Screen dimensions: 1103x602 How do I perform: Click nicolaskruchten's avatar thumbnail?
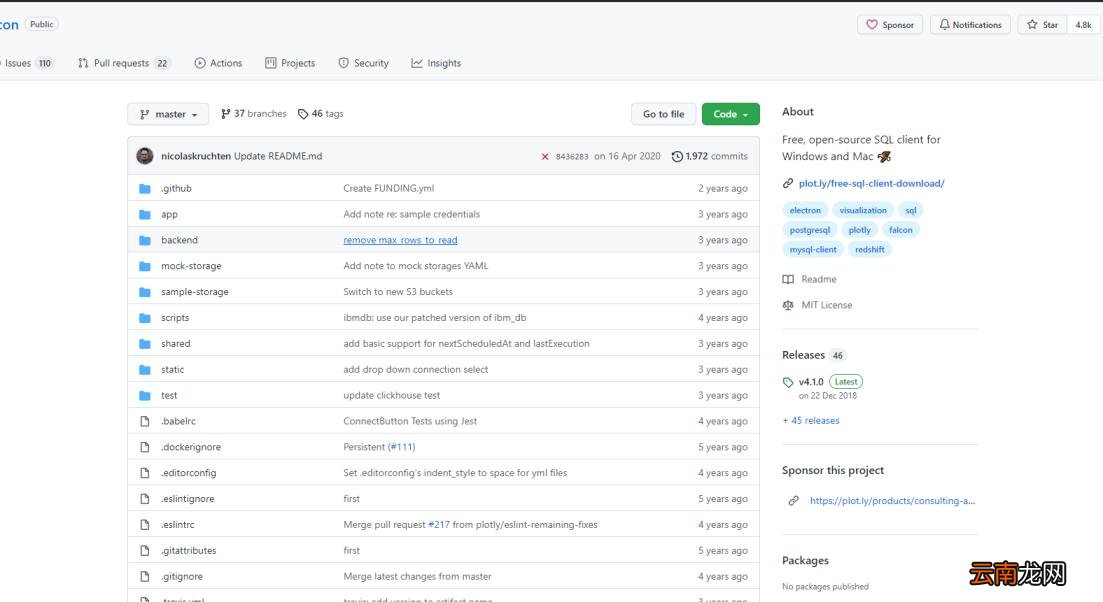[x=145, y=156]
